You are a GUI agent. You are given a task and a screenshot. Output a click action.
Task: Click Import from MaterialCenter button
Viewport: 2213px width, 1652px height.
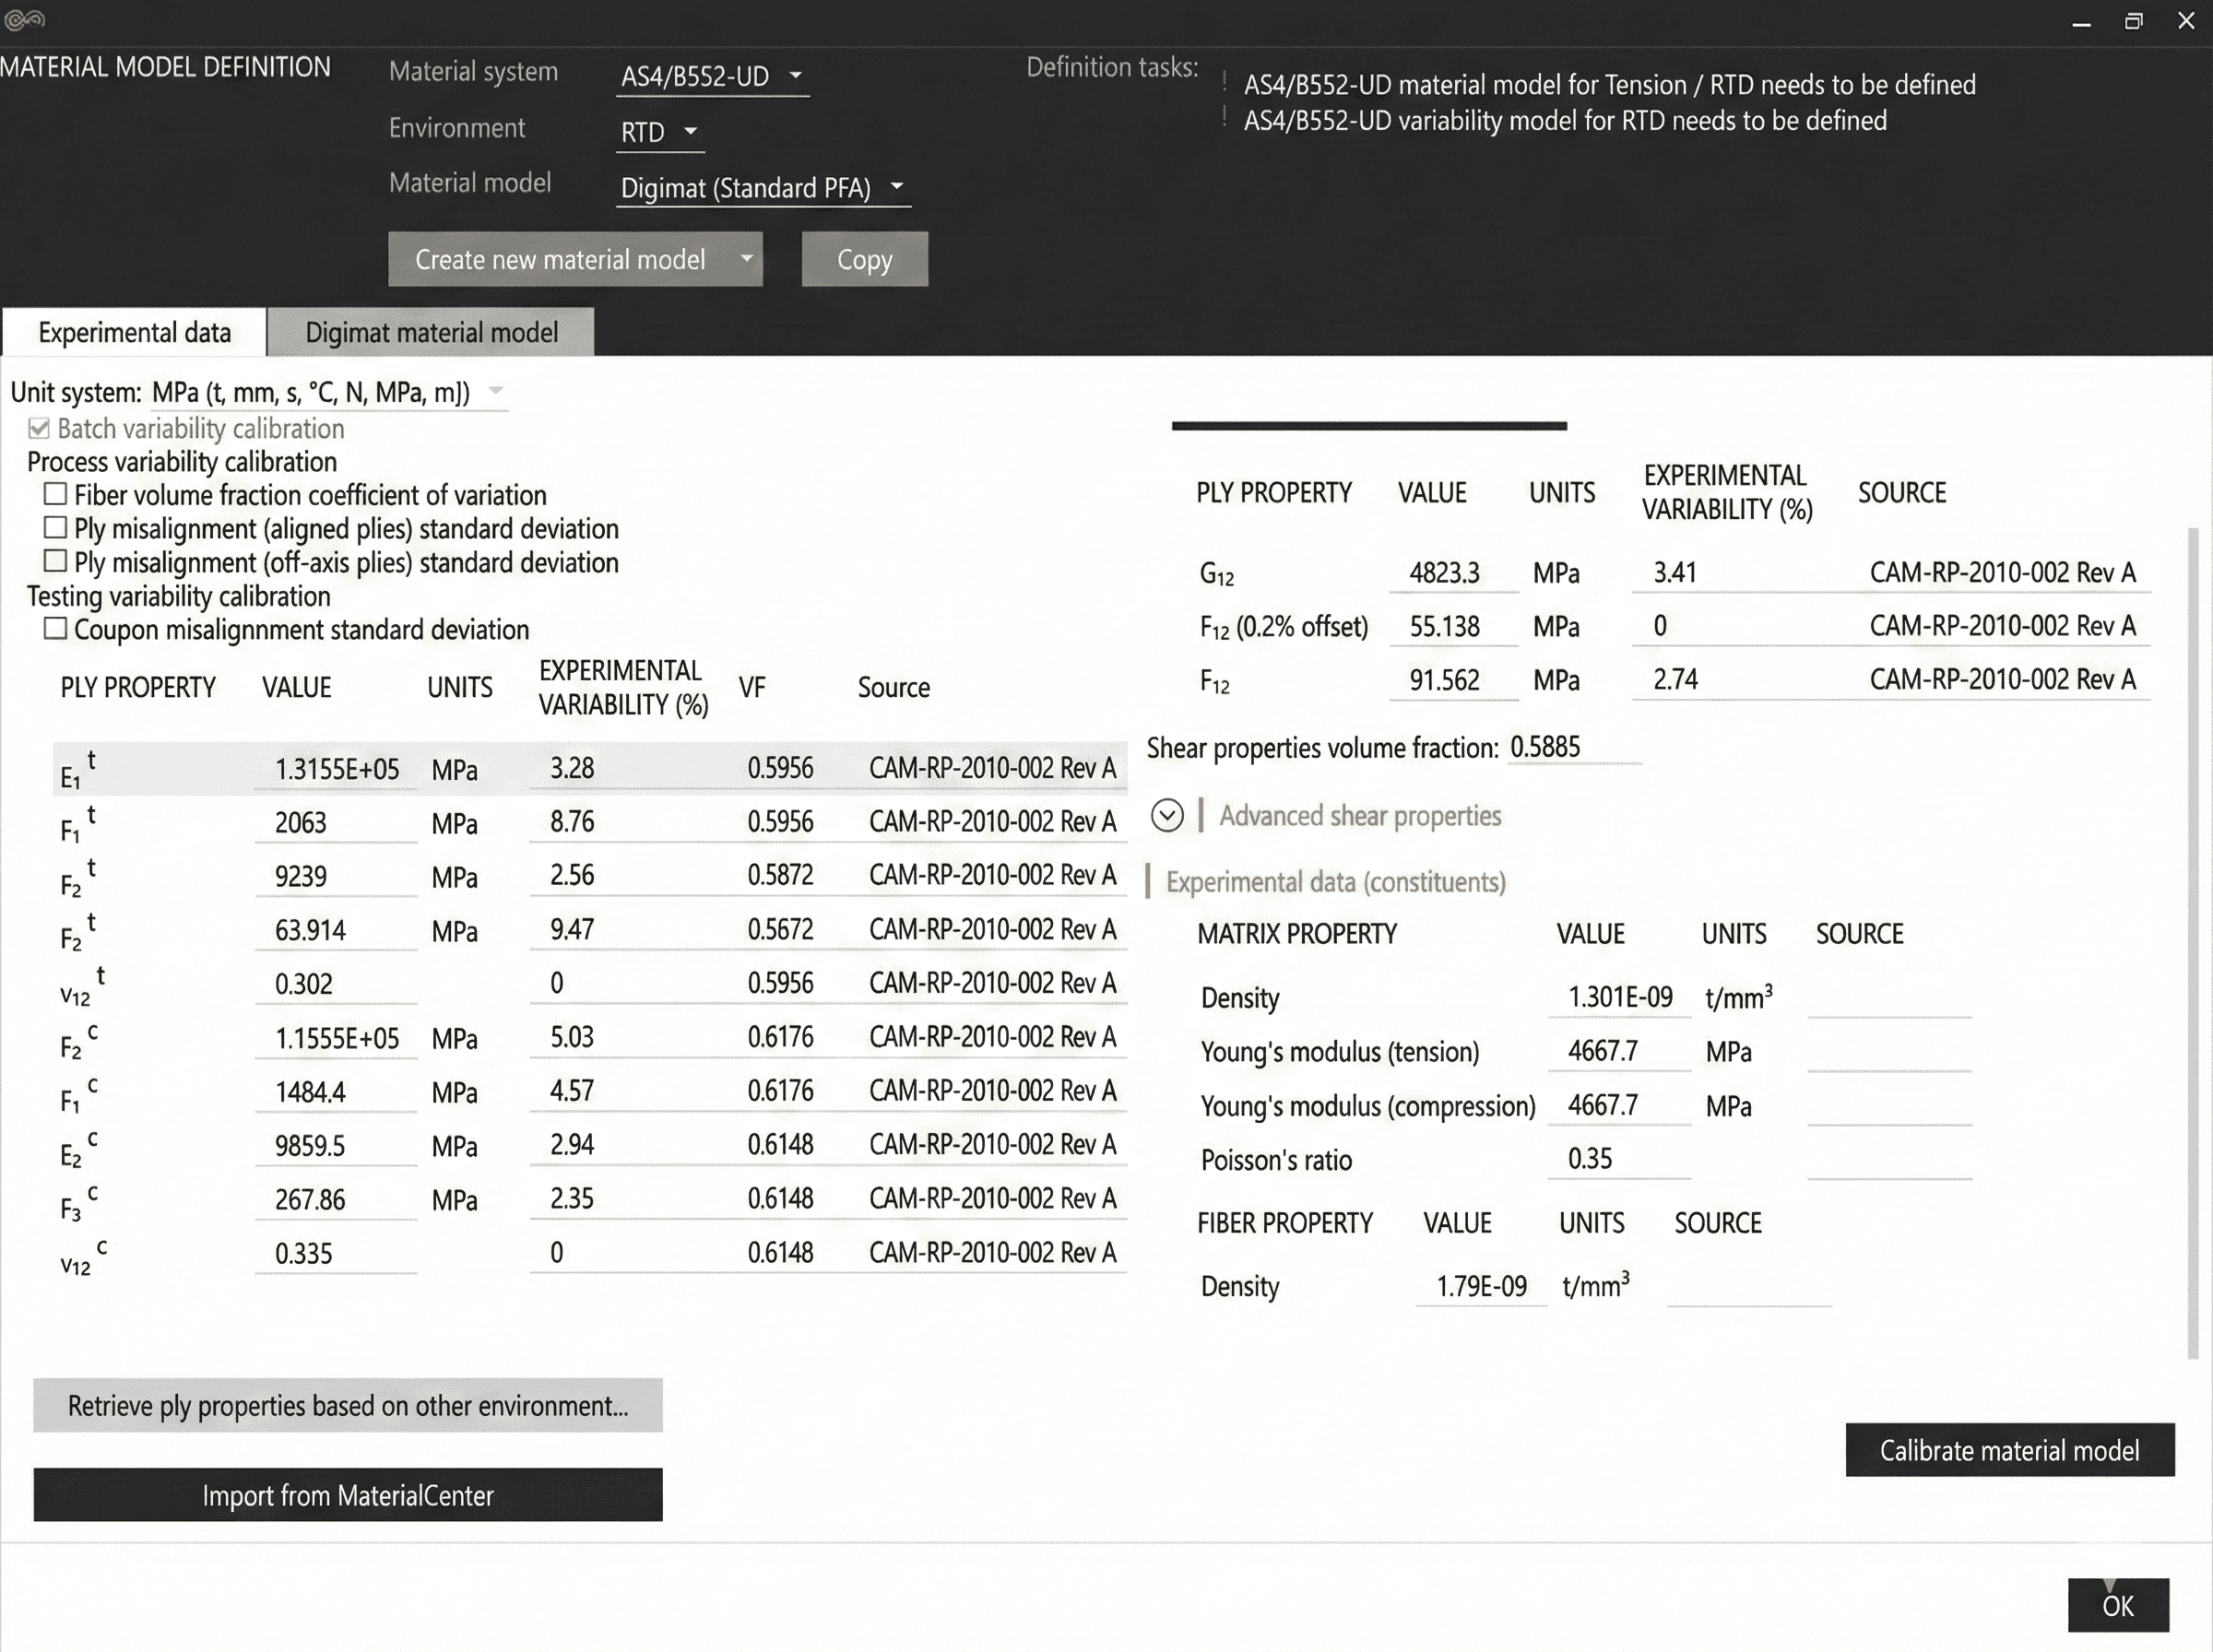[347, 1495]
